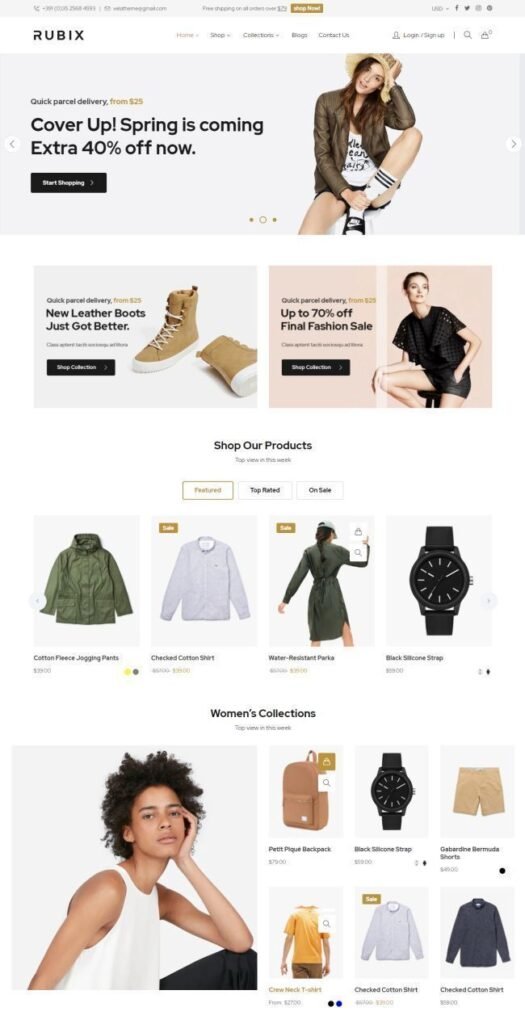Switch to the On Sale tab

pyautogui.click(x=320, y=490)
